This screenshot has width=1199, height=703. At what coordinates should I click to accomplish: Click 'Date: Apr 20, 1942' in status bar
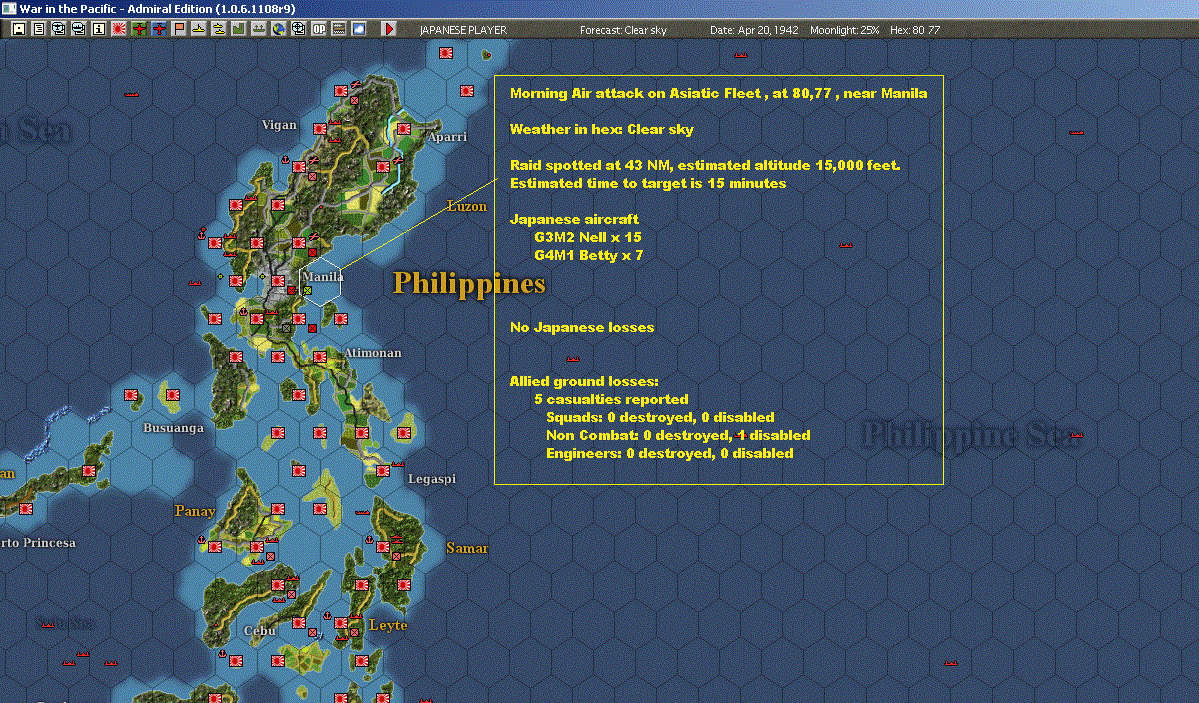pyautogui.click(x=754, y=30)
